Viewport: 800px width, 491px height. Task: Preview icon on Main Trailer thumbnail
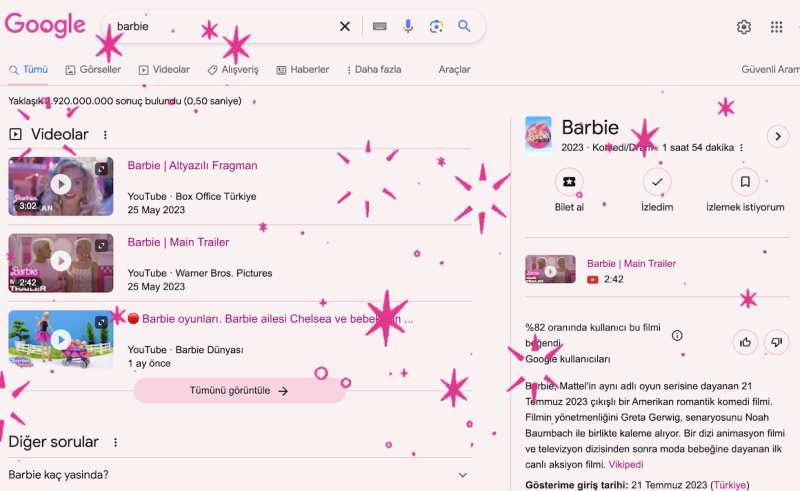click(x=102, y=246)
